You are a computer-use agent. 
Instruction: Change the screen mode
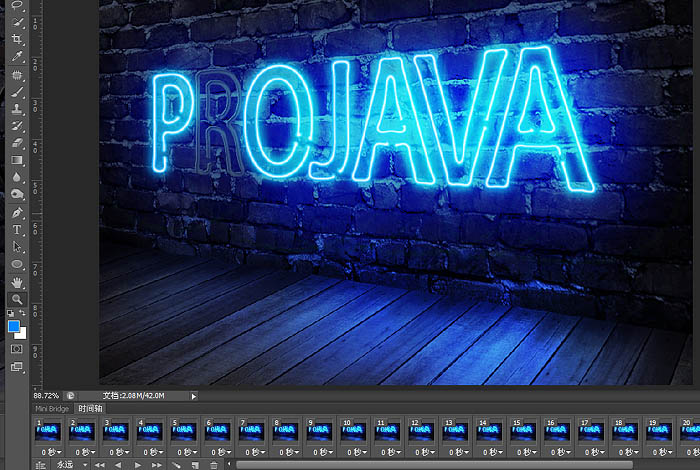tap(17, 367)
